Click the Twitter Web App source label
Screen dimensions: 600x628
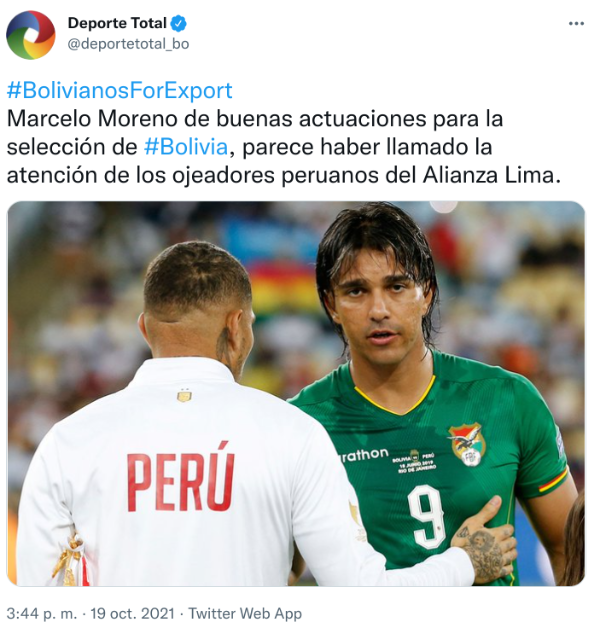coord(245,613)
